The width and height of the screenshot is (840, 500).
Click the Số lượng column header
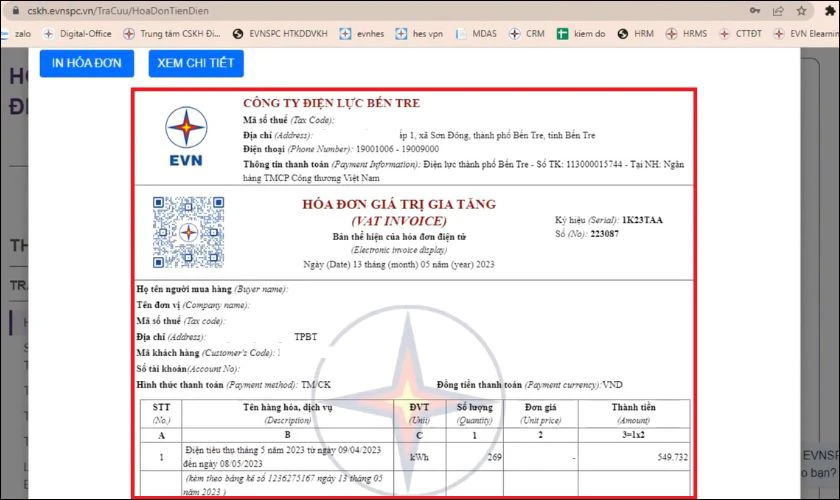(475, 413)
